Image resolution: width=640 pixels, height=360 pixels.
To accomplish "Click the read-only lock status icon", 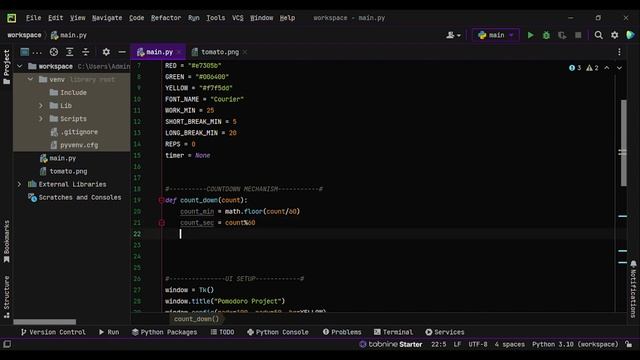I will (629, 344).
